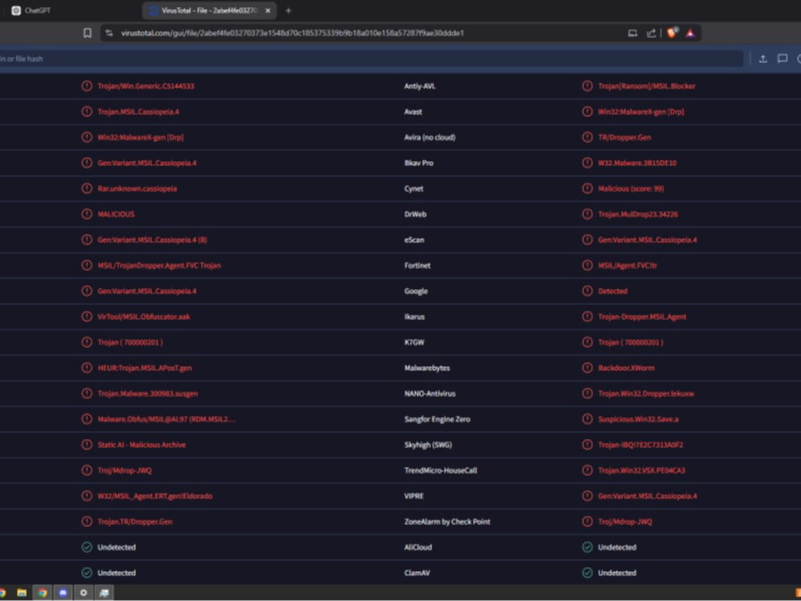Click the Cynet vendor label
Image resolution: width=801 pixels, height=601 pixels.
click(414, 189)
